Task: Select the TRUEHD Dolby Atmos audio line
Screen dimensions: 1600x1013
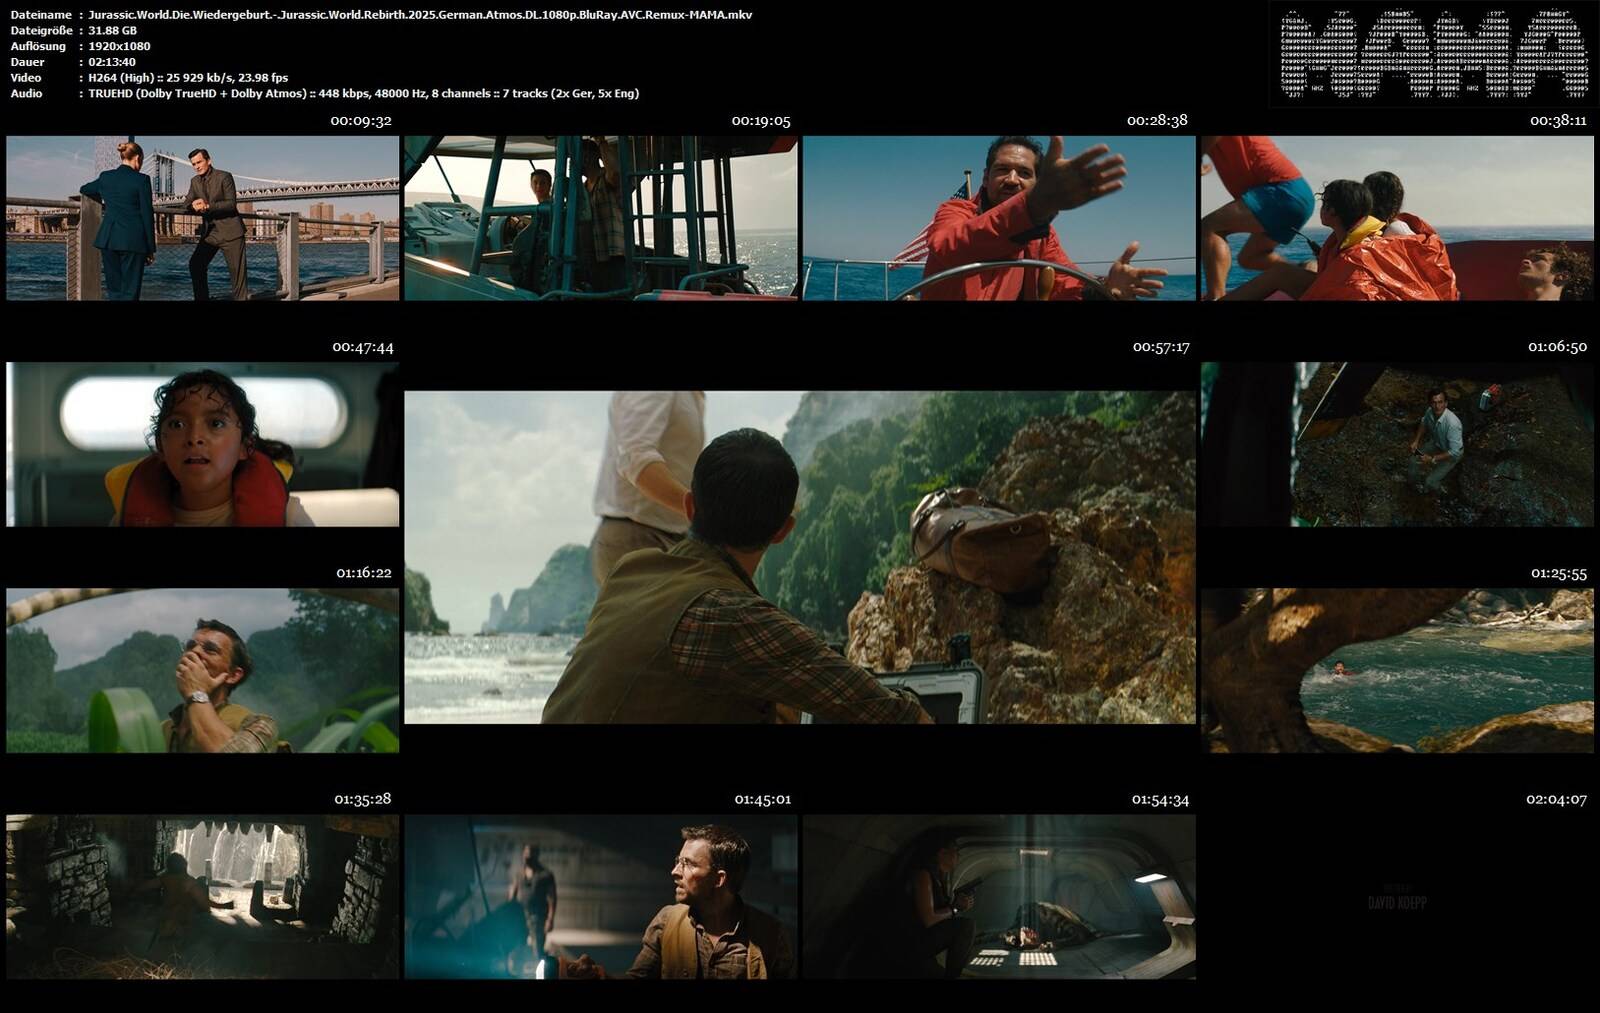Action: (363, 94)
